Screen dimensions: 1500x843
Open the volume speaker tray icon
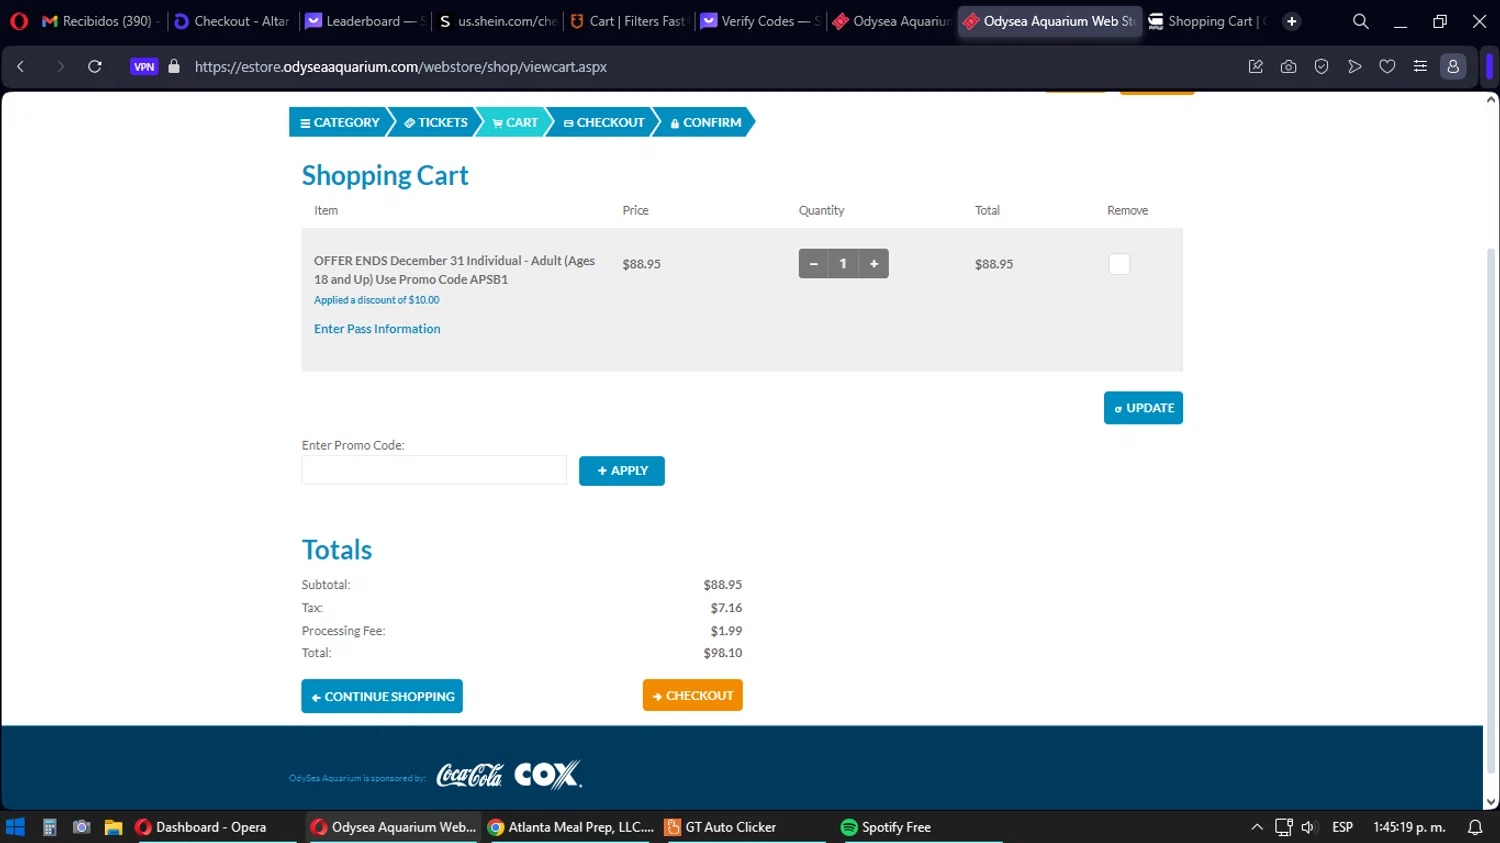click(1308, 827)
